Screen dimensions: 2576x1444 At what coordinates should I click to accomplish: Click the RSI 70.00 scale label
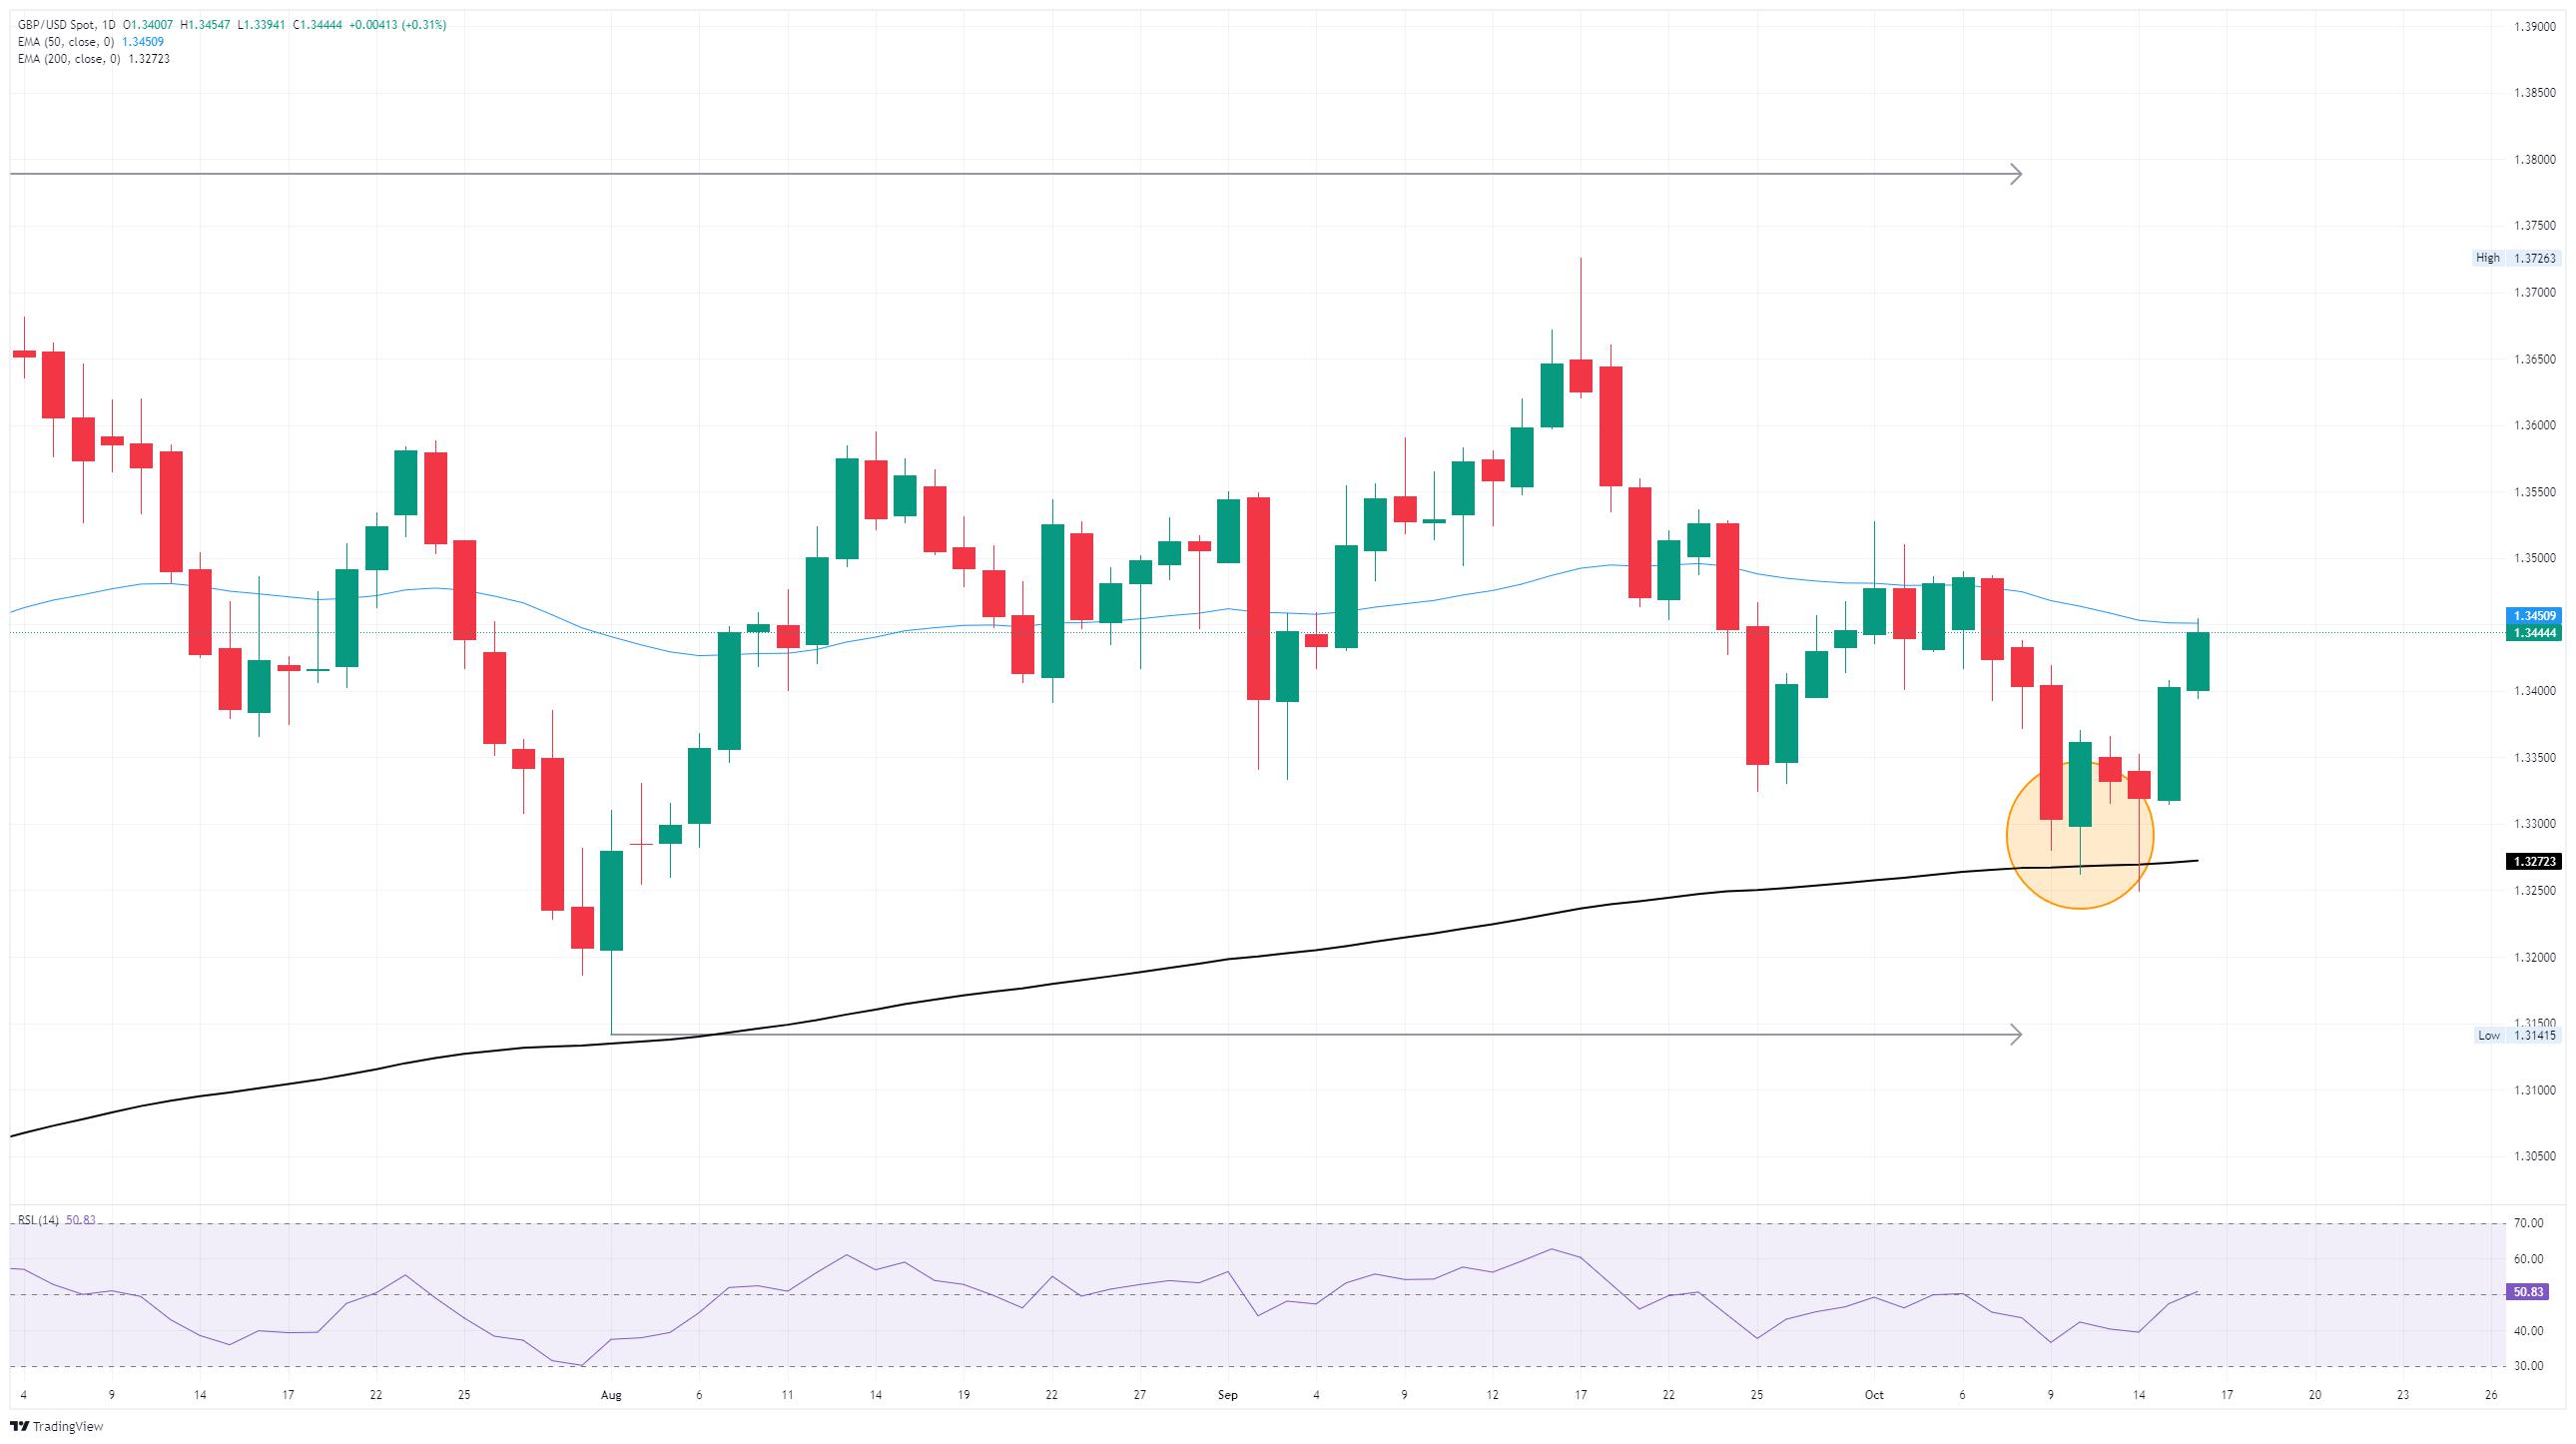(2529, 1223)
